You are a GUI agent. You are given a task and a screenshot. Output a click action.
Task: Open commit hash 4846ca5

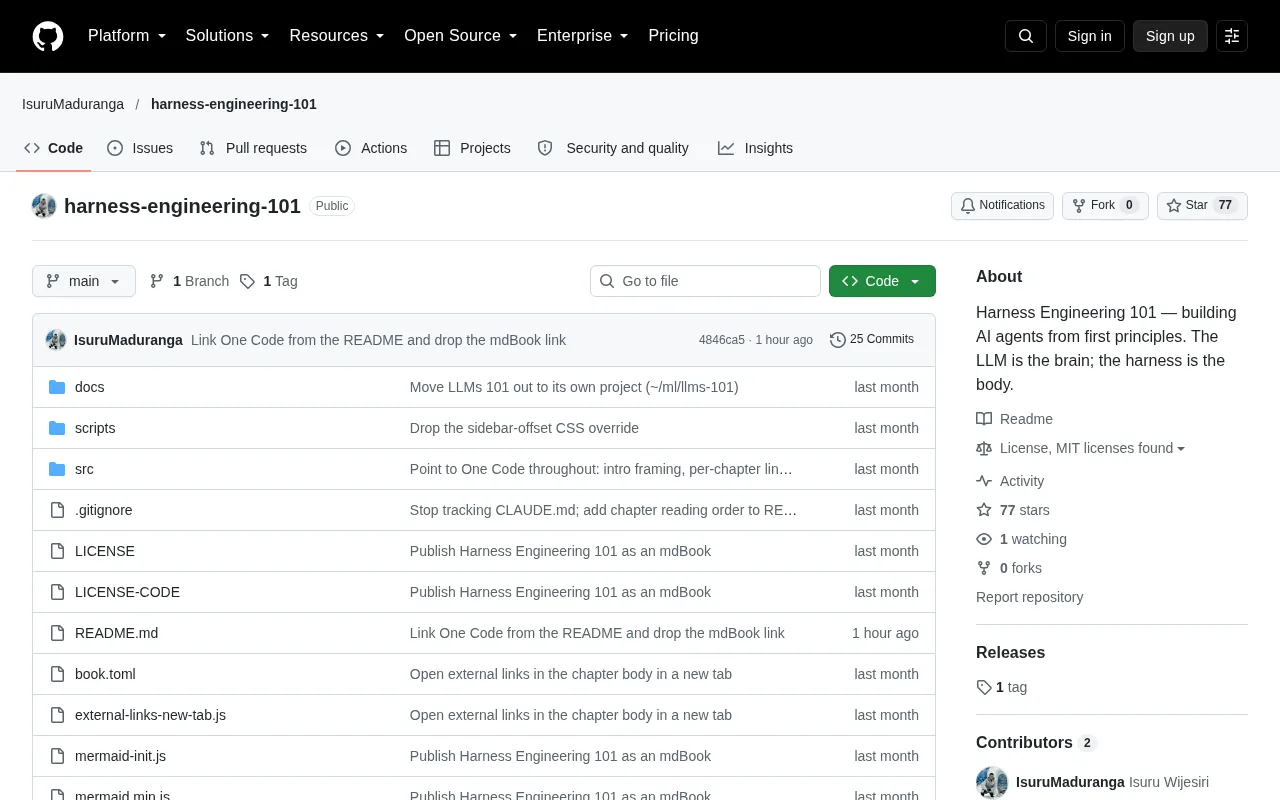(722, 340)
